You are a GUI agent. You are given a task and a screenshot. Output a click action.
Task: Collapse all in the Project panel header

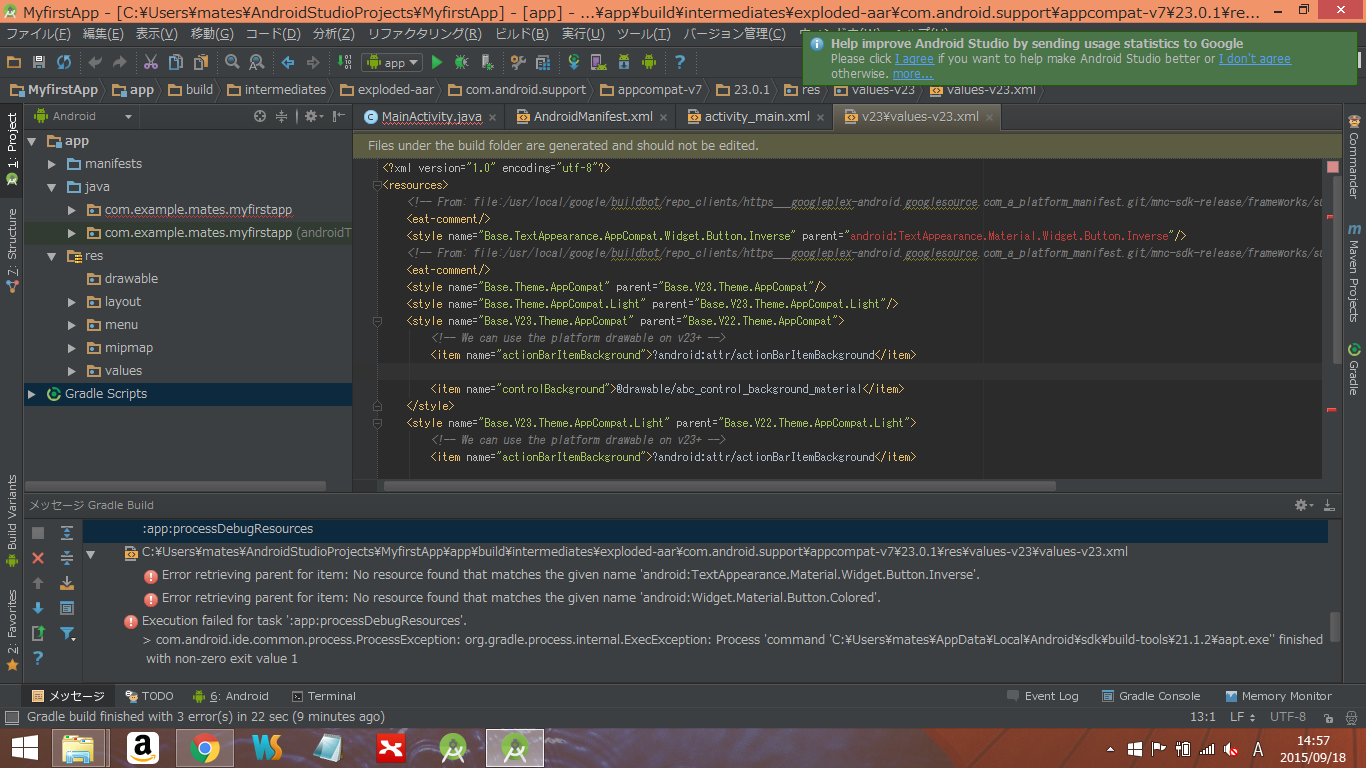282,116
